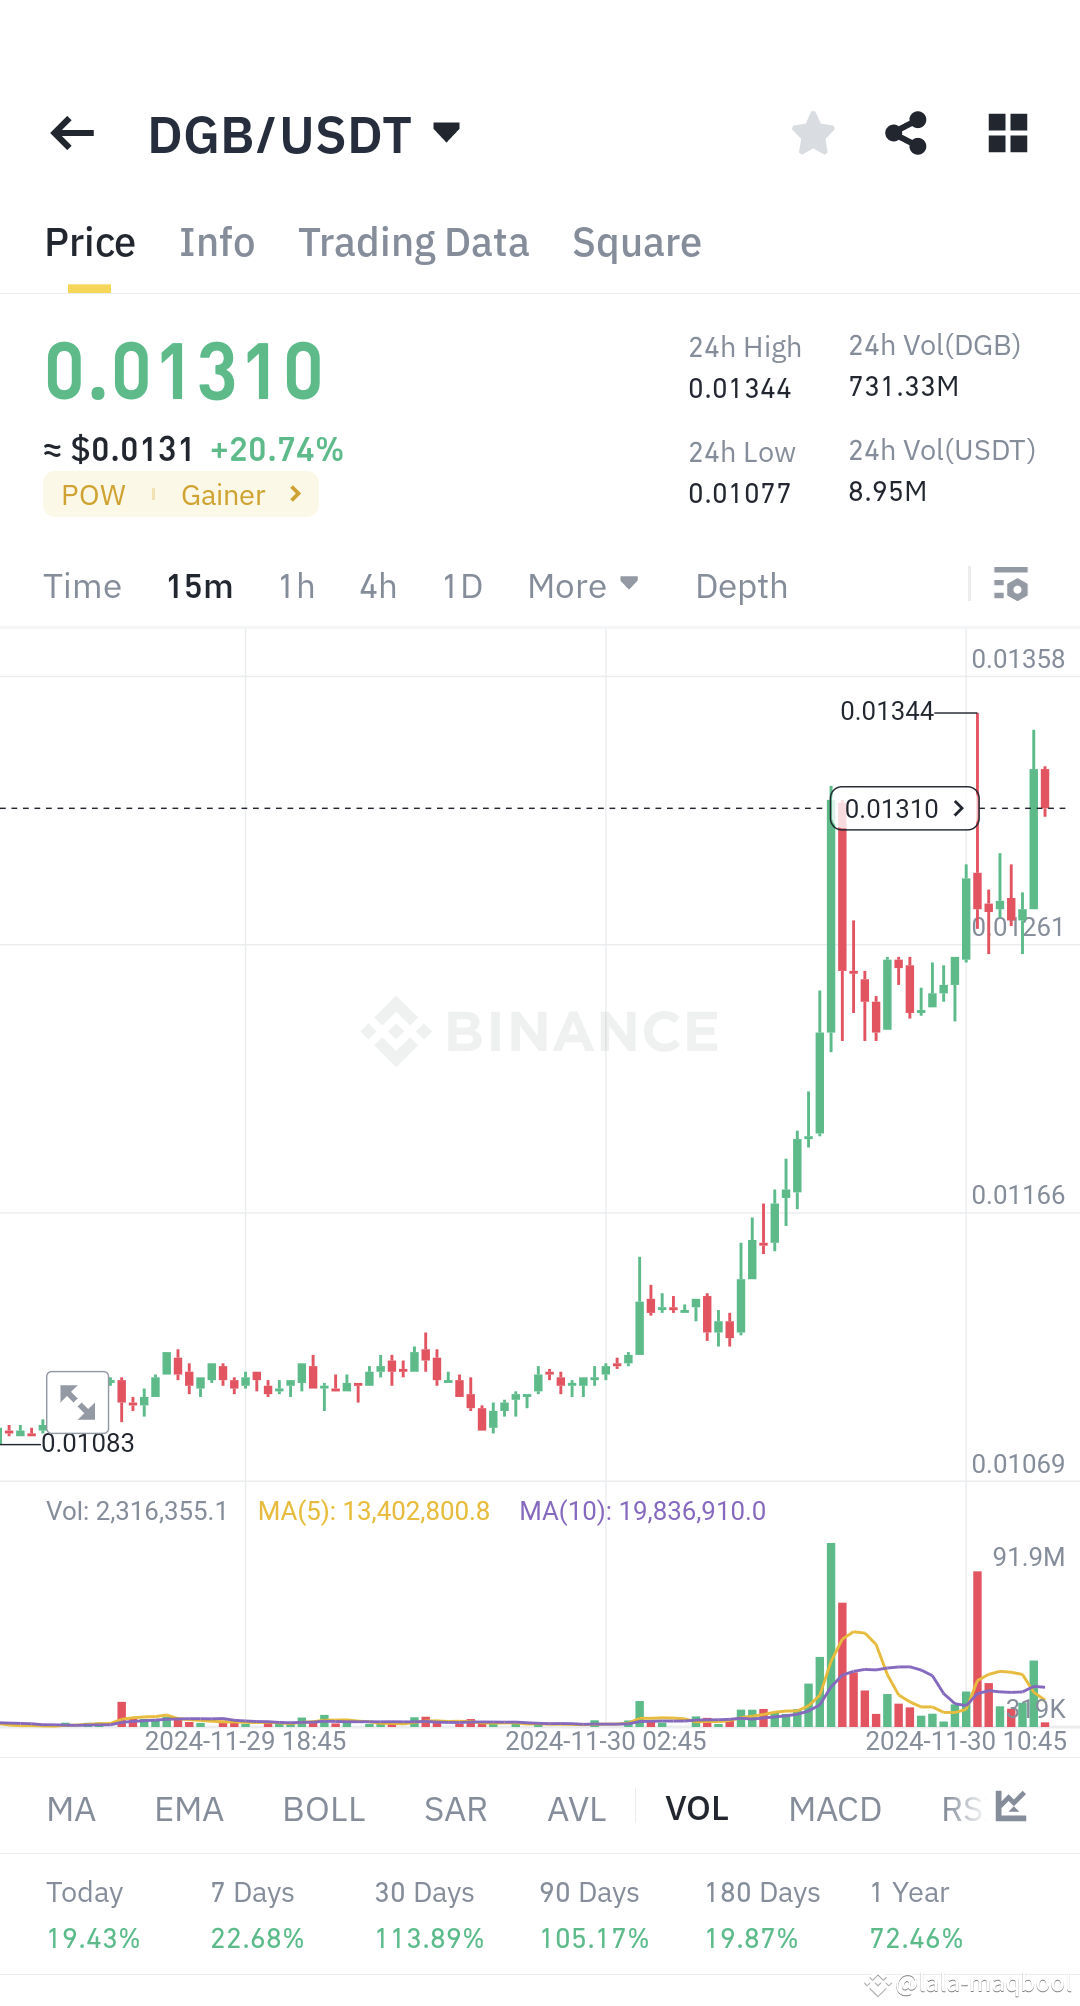Switch candle interval to 1h
Screen dimensions: 1080x2006
[296, 586]
